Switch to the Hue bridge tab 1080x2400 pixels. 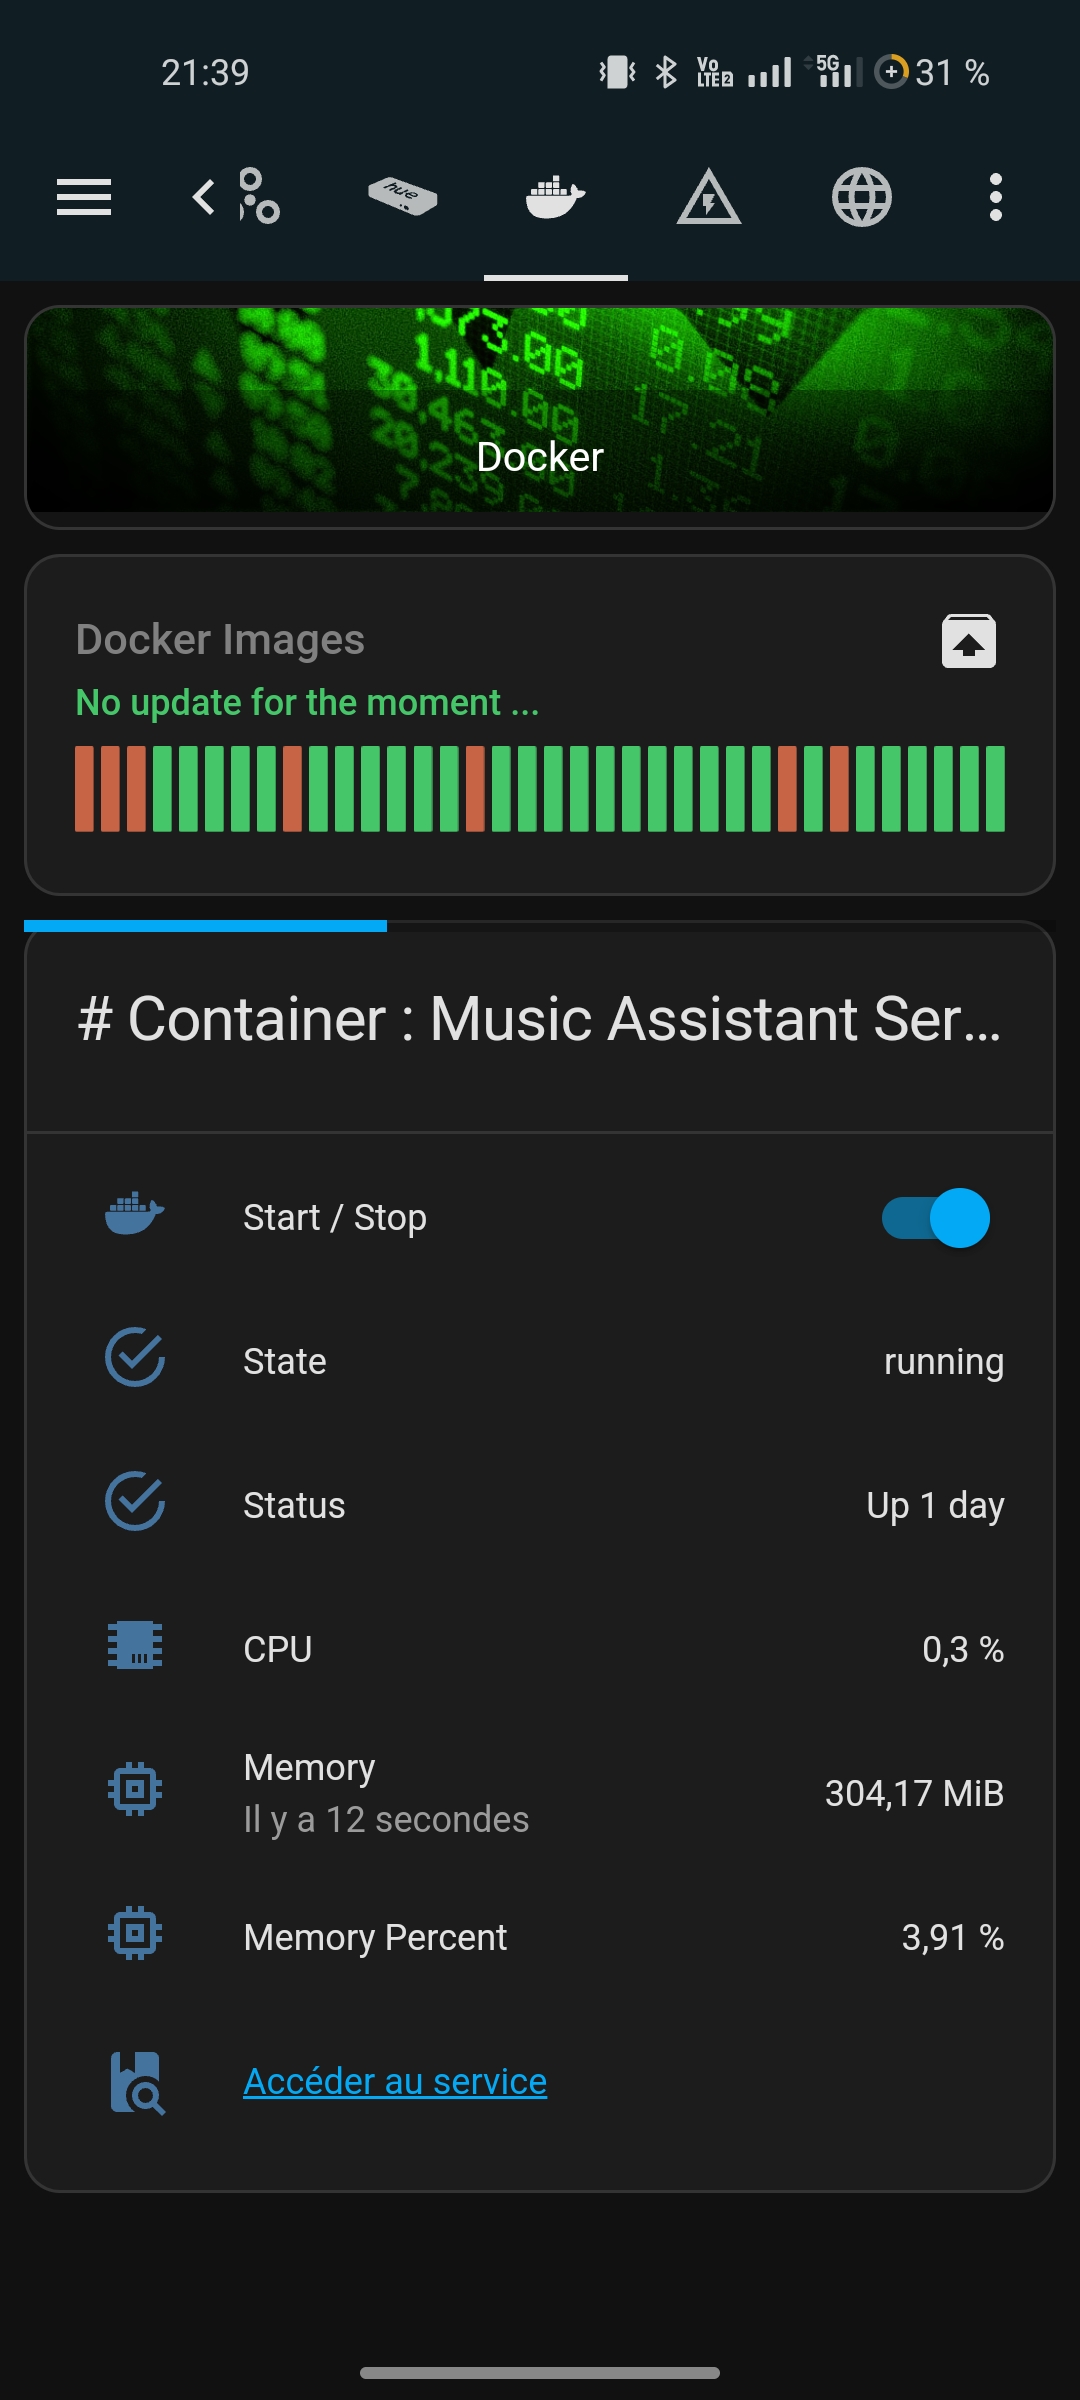tap(402, 196)
